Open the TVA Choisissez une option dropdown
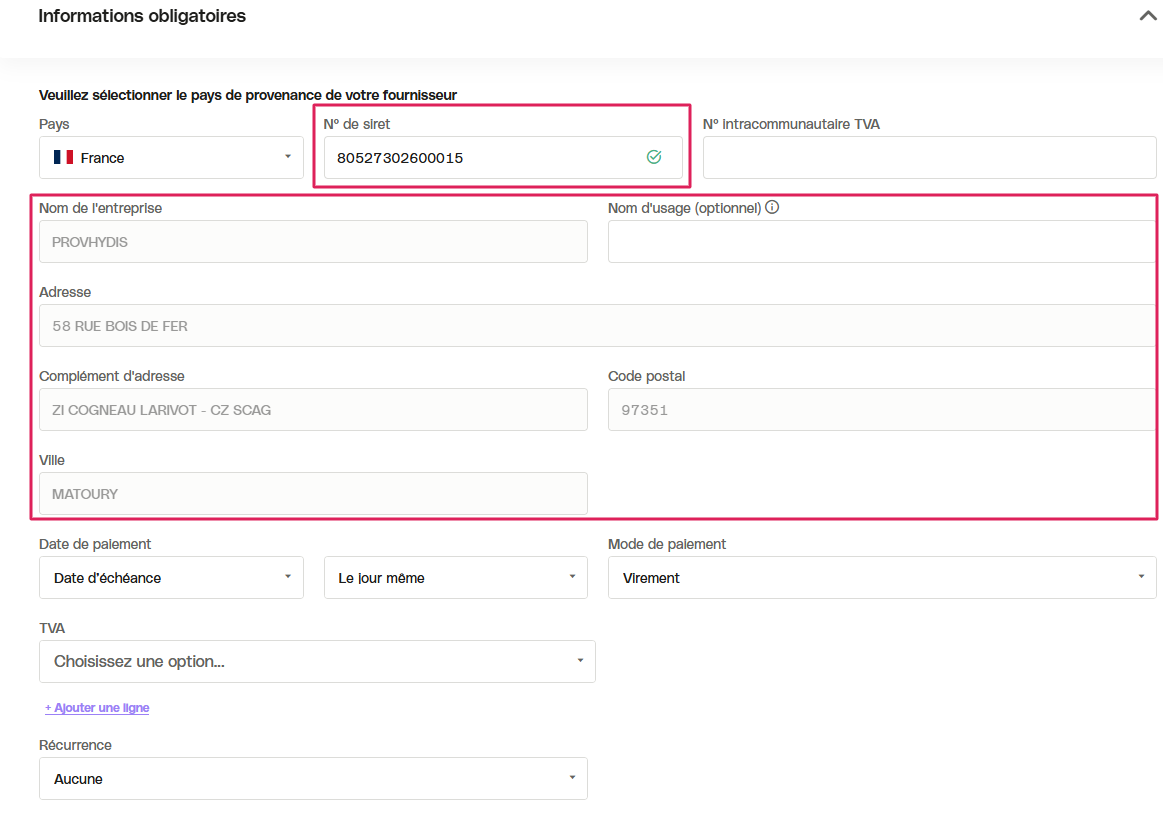The image size is (1163, 821). click(x=317, y=662)
